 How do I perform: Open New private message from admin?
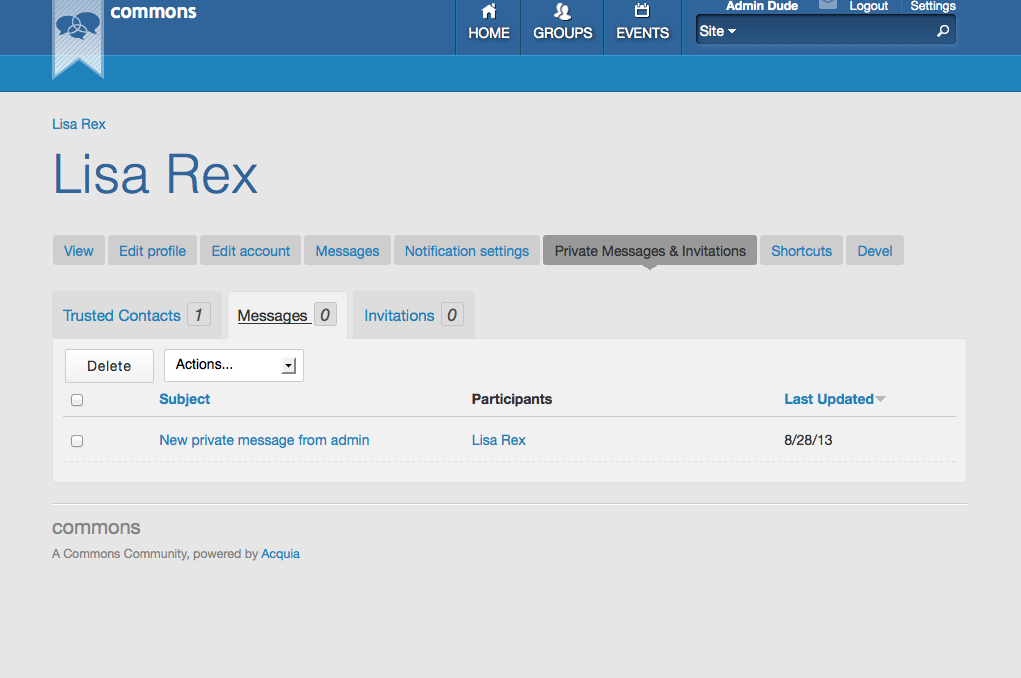click(x=264, y=440)
